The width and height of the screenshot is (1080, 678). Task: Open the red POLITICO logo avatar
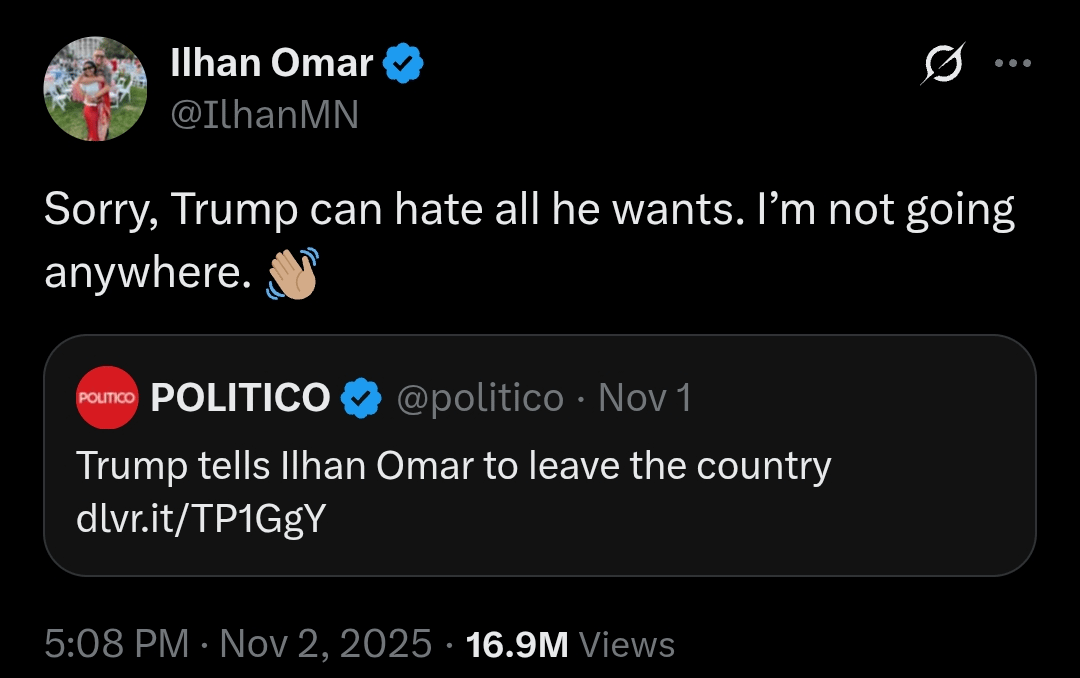pos(106,398)
